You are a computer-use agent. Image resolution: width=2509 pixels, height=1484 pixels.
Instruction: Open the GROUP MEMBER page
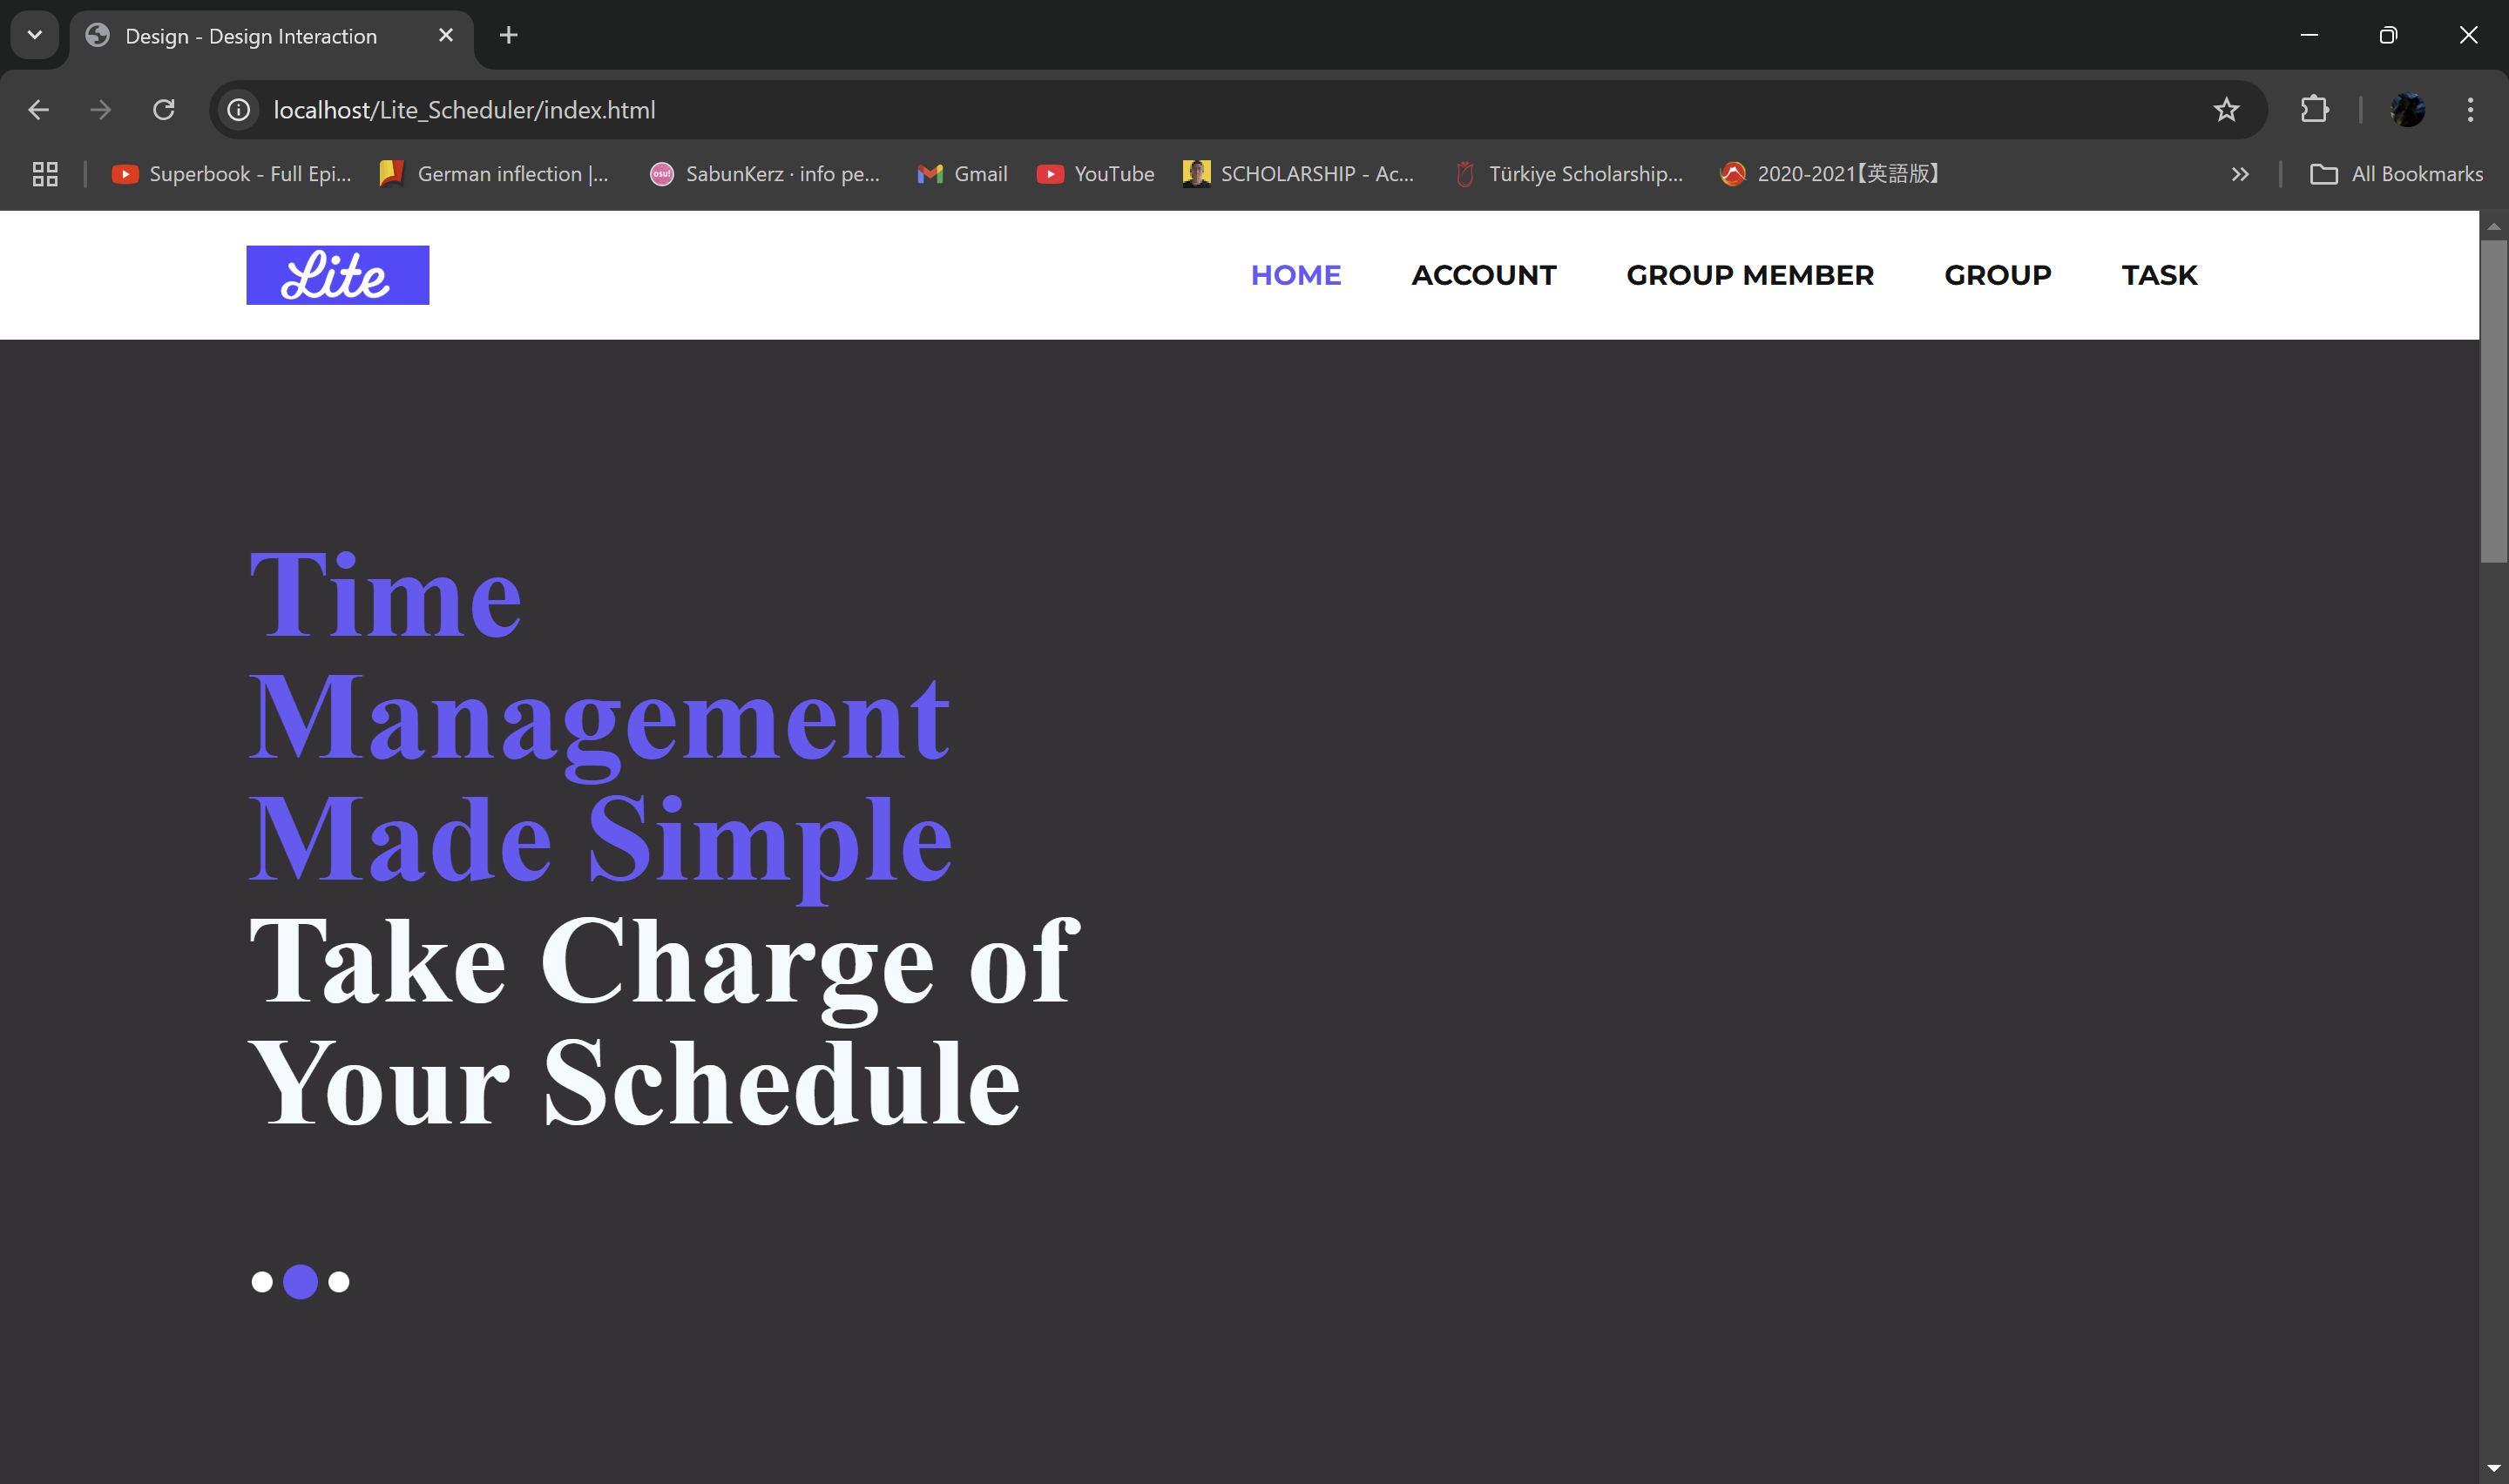[1749, 275]
